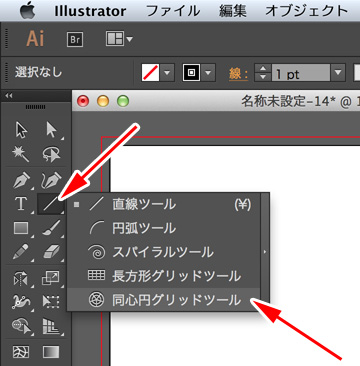Open the ファイル menu
The height and width of the screenshot is (366, 360).
[173, 11]
